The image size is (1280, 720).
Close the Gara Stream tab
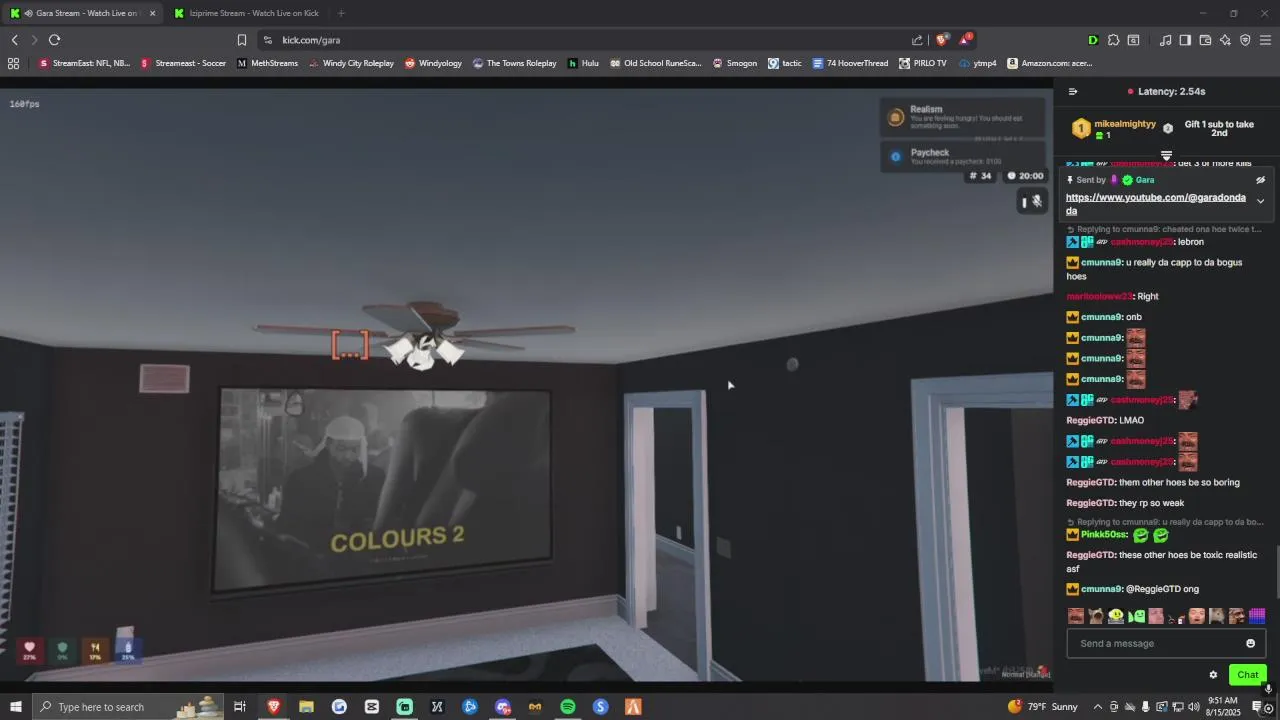[153, 13]
